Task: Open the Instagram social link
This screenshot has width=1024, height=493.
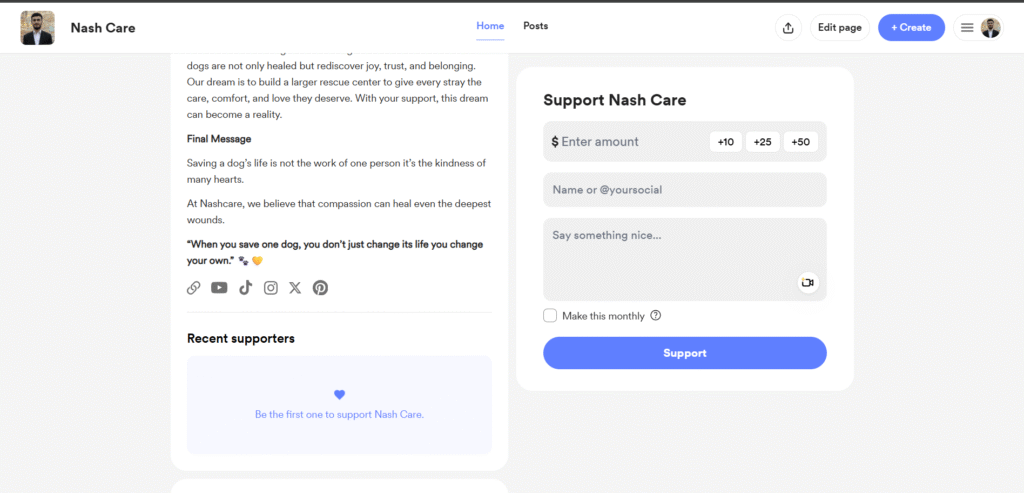Action: 270,288
